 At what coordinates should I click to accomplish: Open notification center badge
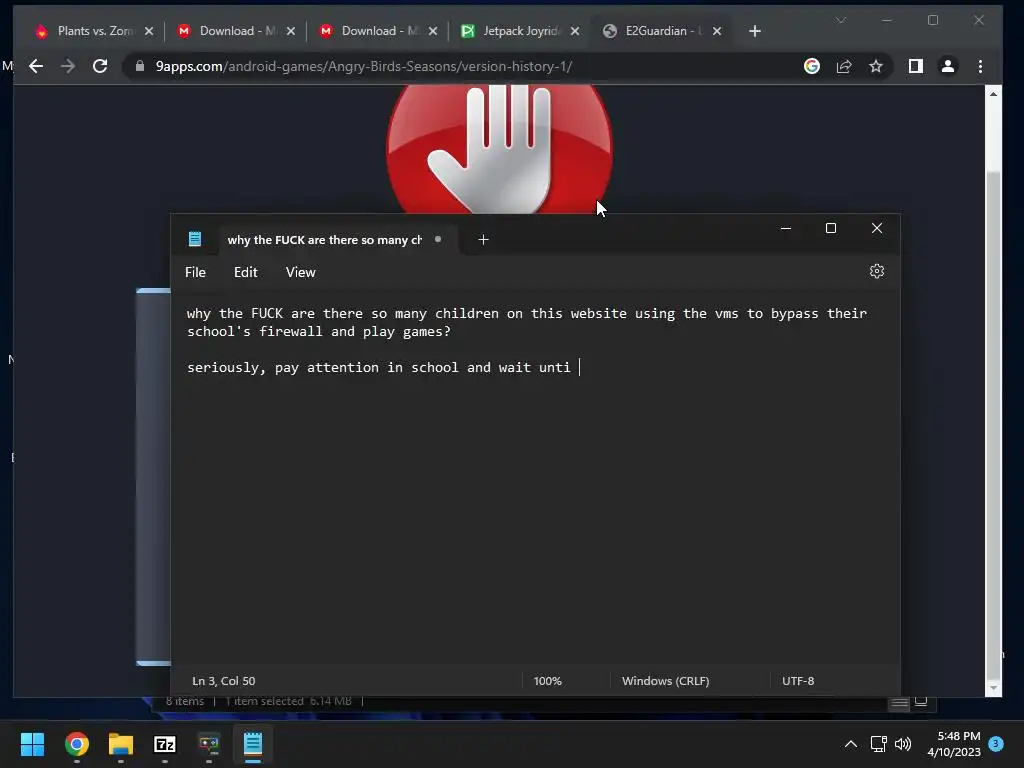[996, 743]
